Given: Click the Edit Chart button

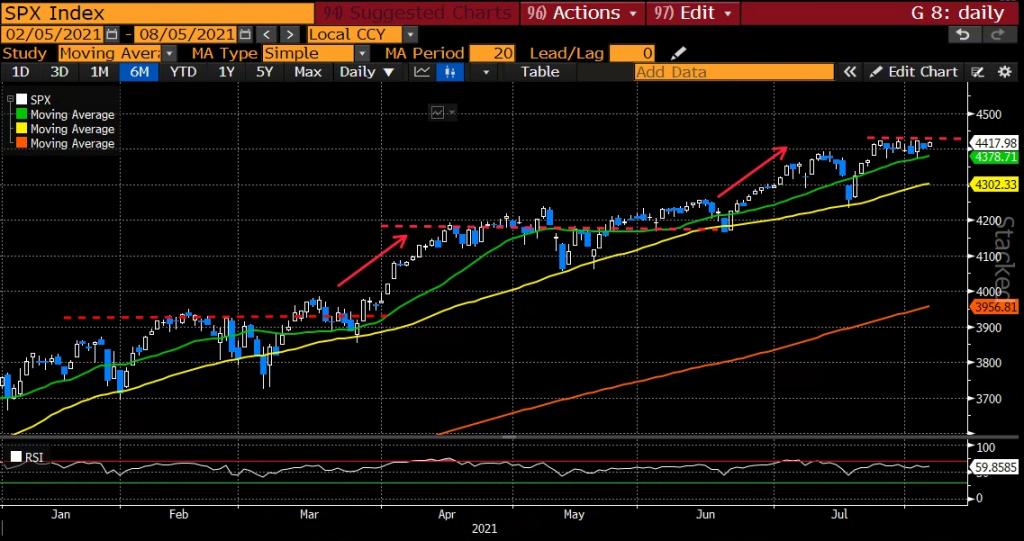Looking at the screenshot, I should (x=914, y=72).
